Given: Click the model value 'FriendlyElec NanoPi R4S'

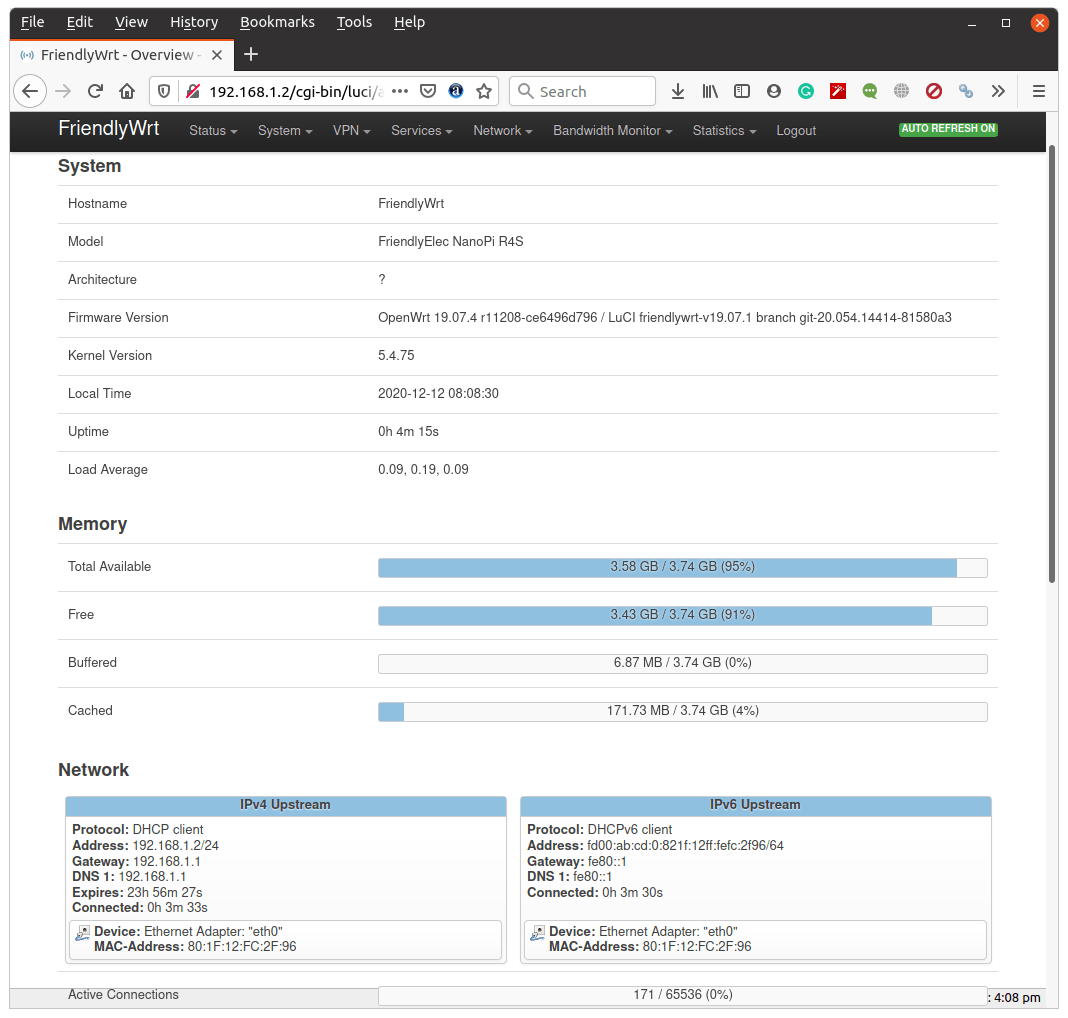Looking at the screenshot, I should (450, 241).
